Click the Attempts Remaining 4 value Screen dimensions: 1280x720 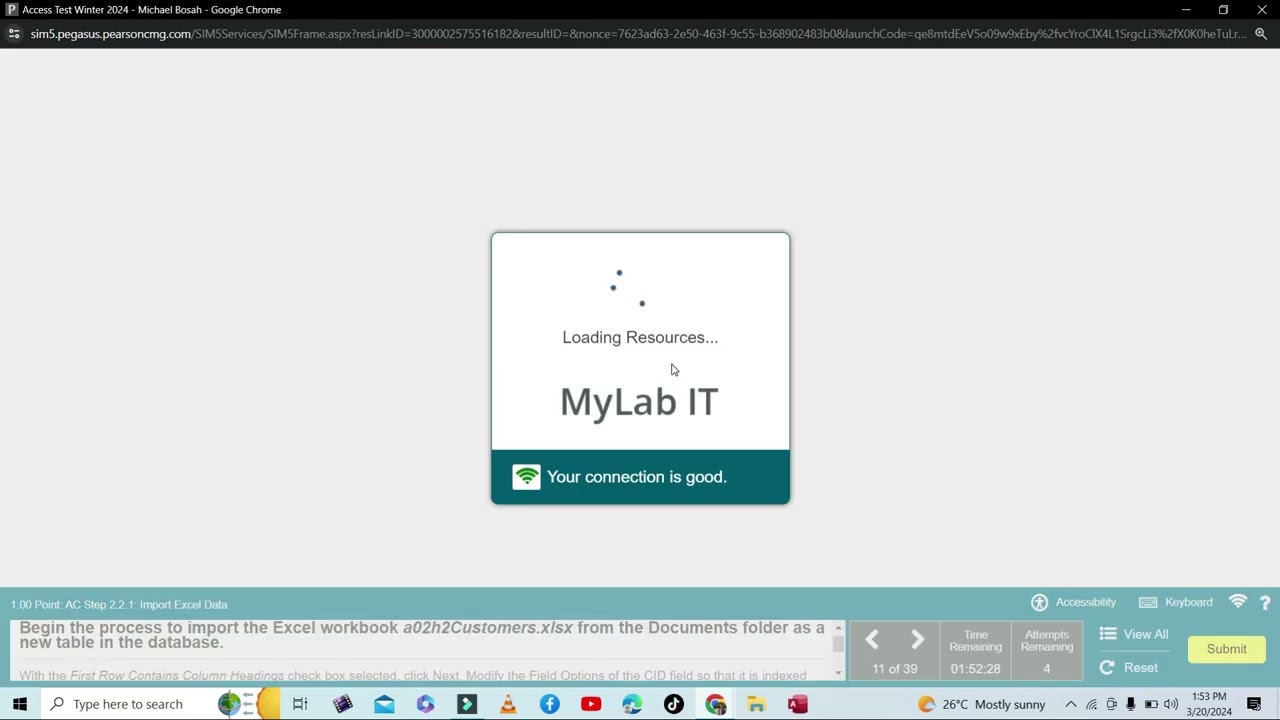[x=1047, y=669]
